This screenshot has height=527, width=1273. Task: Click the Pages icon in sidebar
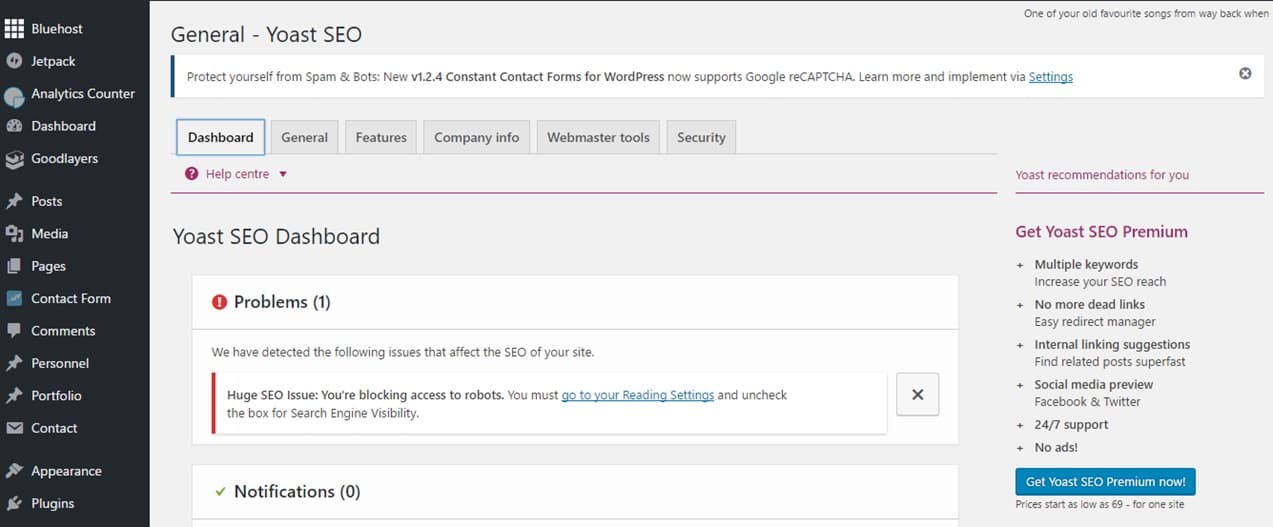(14, 266)
